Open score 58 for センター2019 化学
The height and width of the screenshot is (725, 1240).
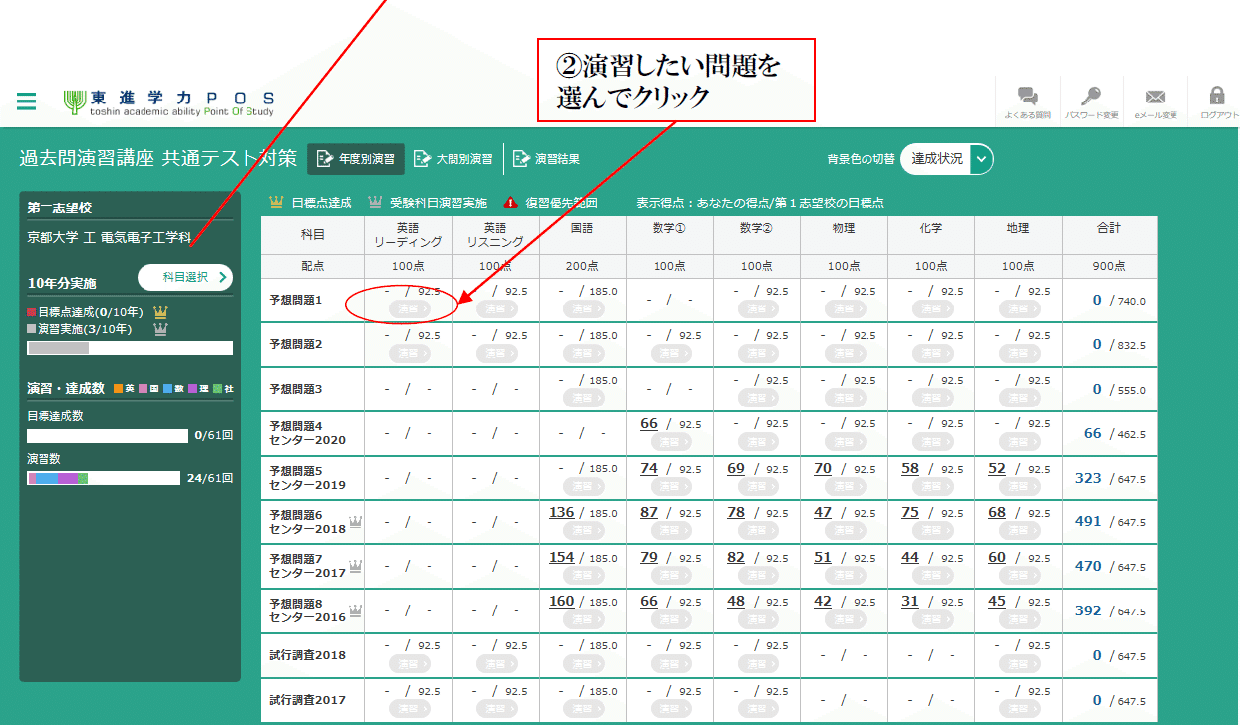pyautogui.click(x=910, y=468)
